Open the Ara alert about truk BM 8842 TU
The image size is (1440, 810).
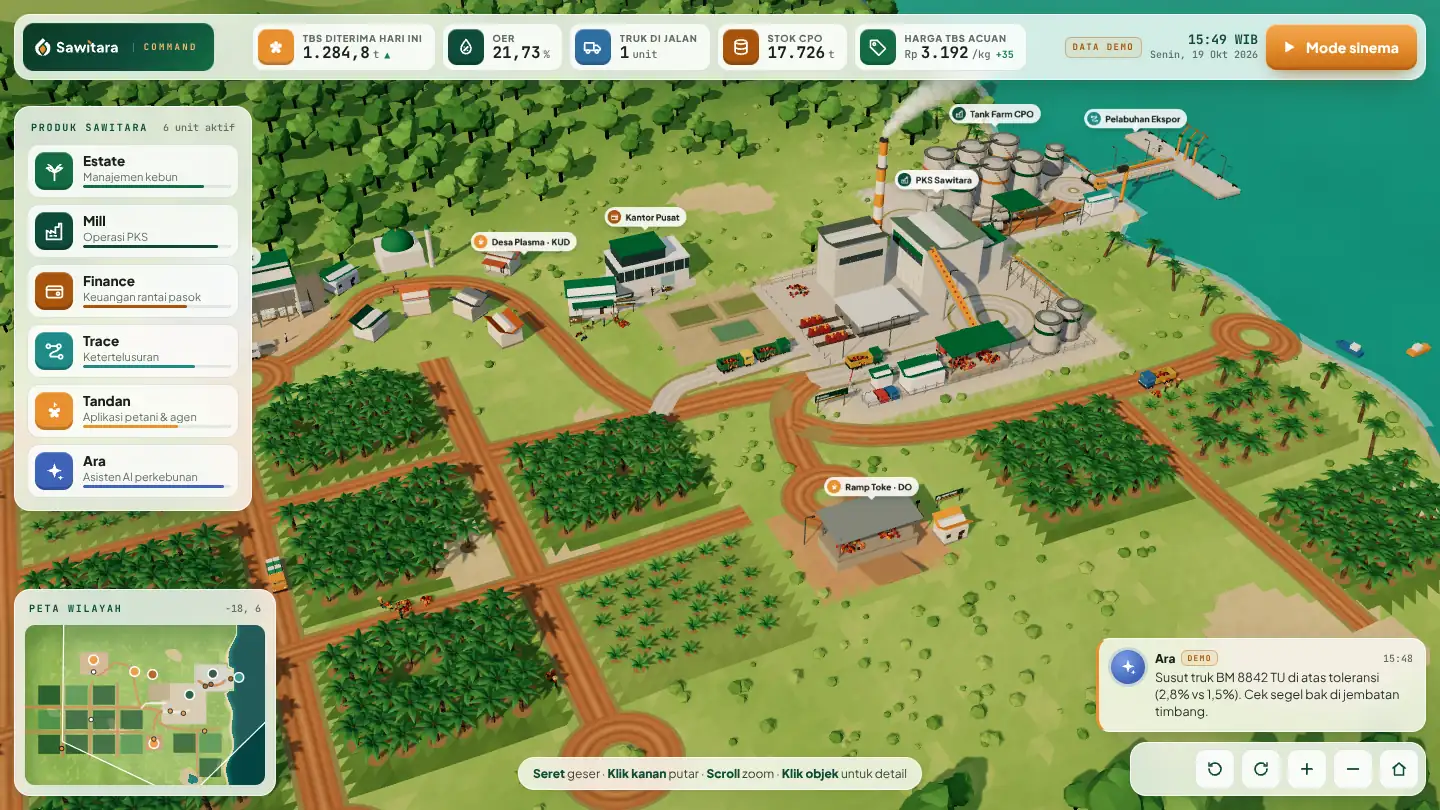[1262, 686]
